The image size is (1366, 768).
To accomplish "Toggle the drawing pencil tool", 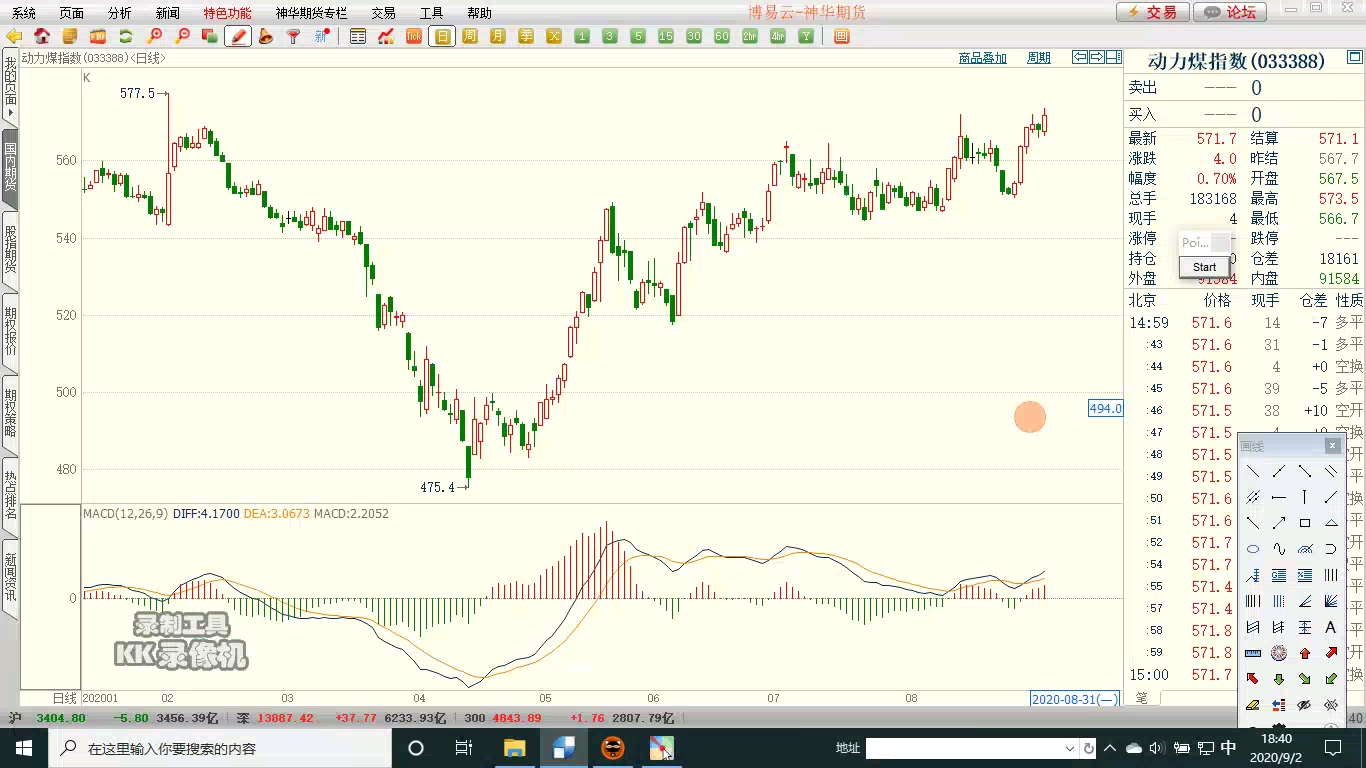I will click(238, 36).
